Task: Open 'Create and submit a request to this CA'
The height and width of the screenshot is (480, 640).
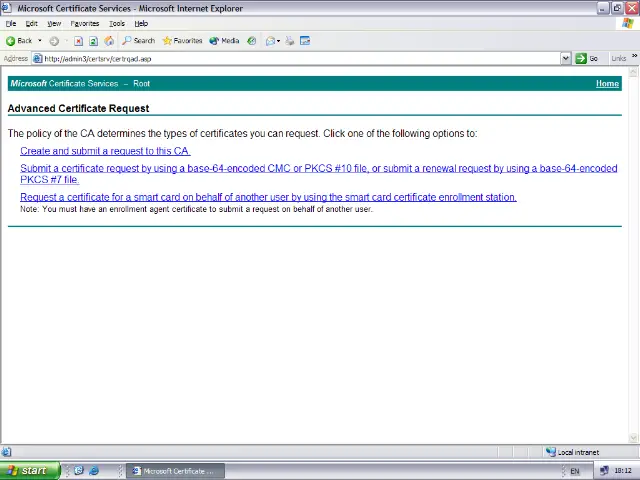Action: [x=105, y=151]
